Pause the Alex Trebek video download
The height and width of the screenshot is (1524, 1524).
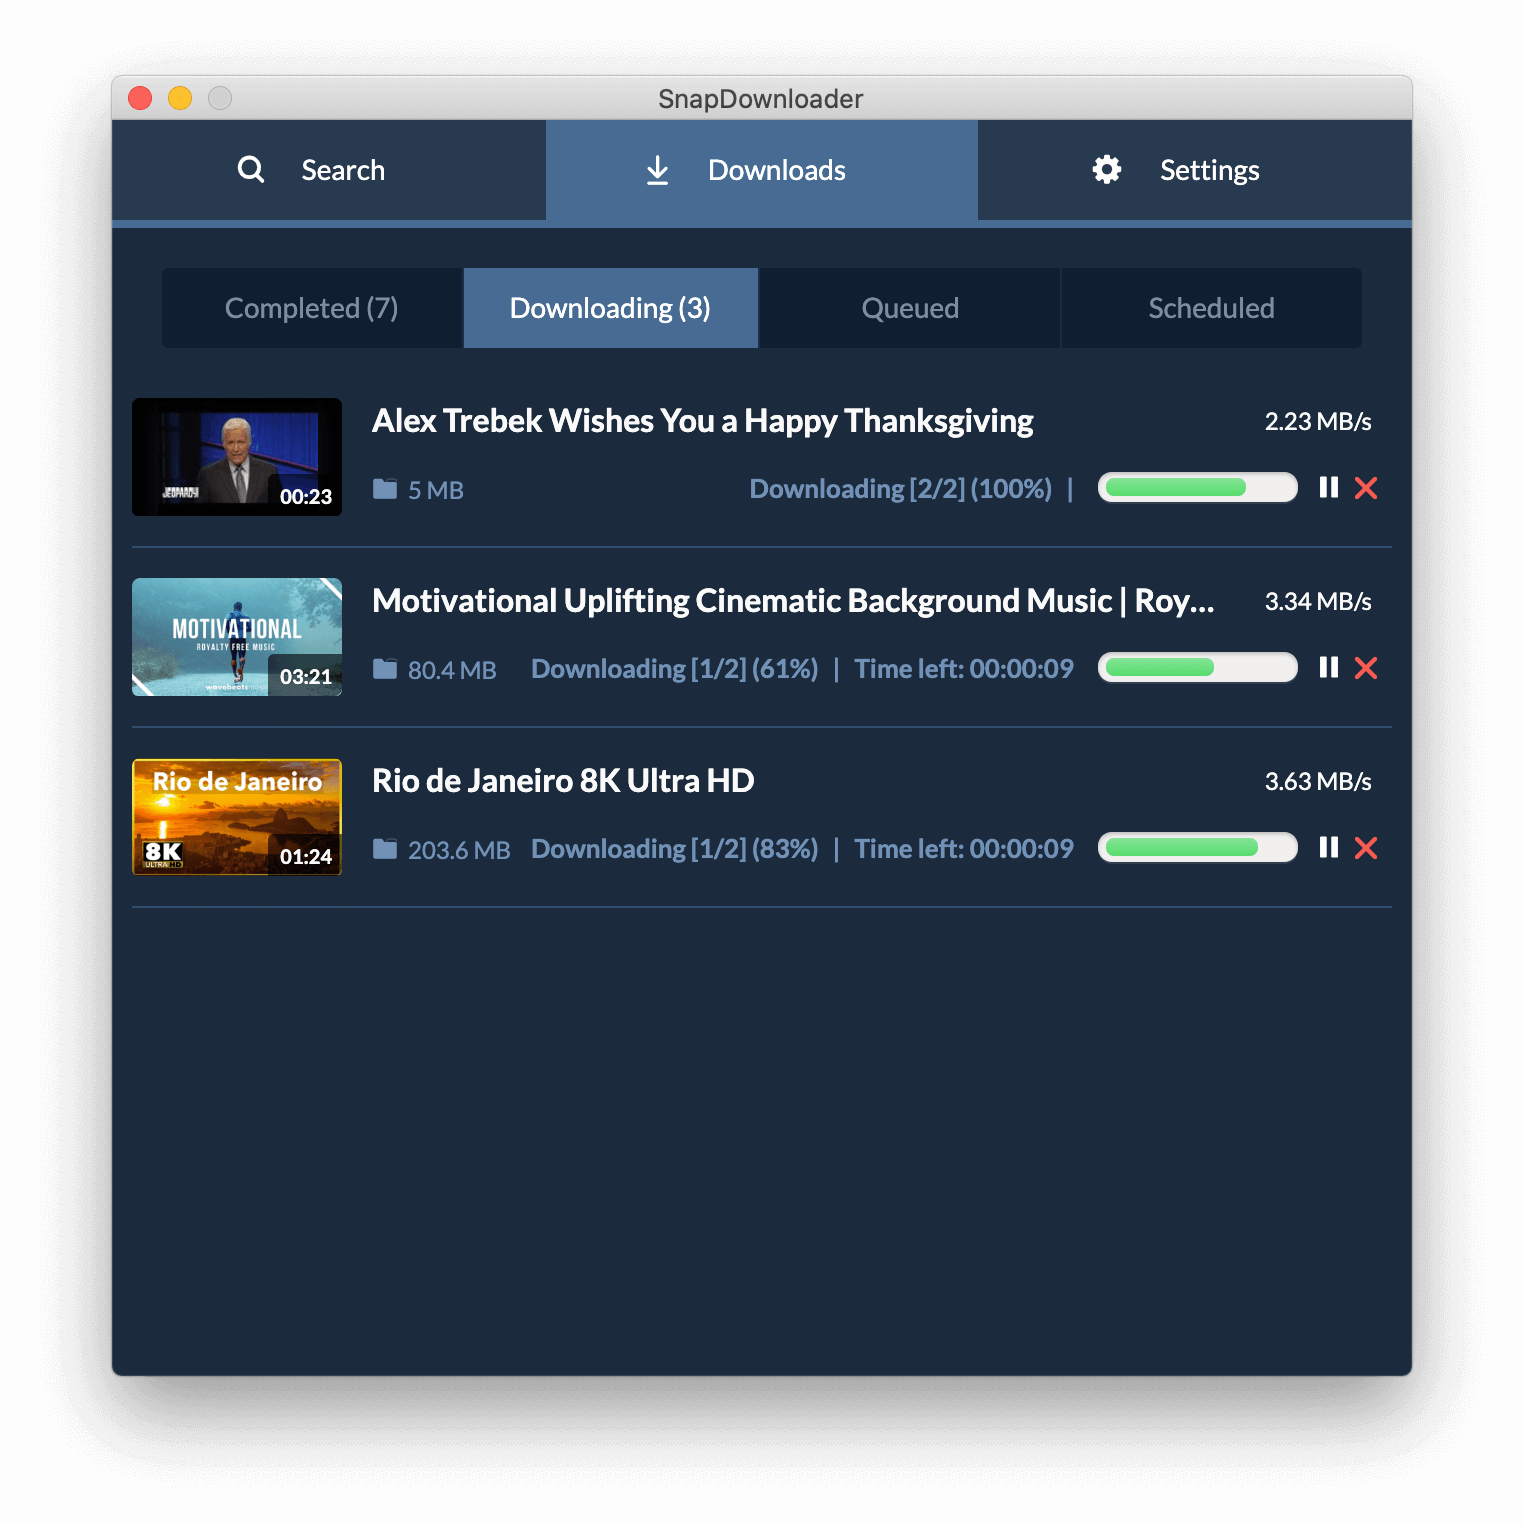[1328, 488]
